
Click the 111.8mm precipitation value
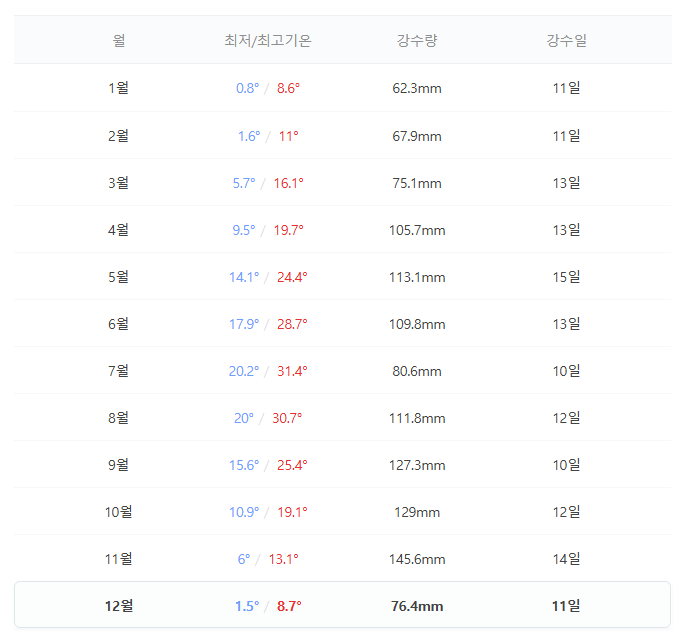click(x=417, y=418)
